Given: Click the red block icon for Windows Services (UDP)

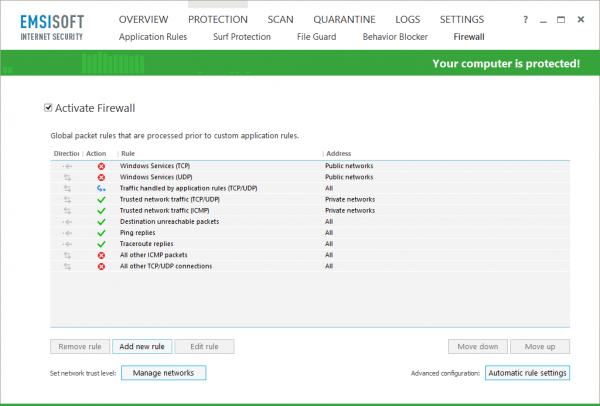Looking at the screenshot, I should [x=101, y=178].
